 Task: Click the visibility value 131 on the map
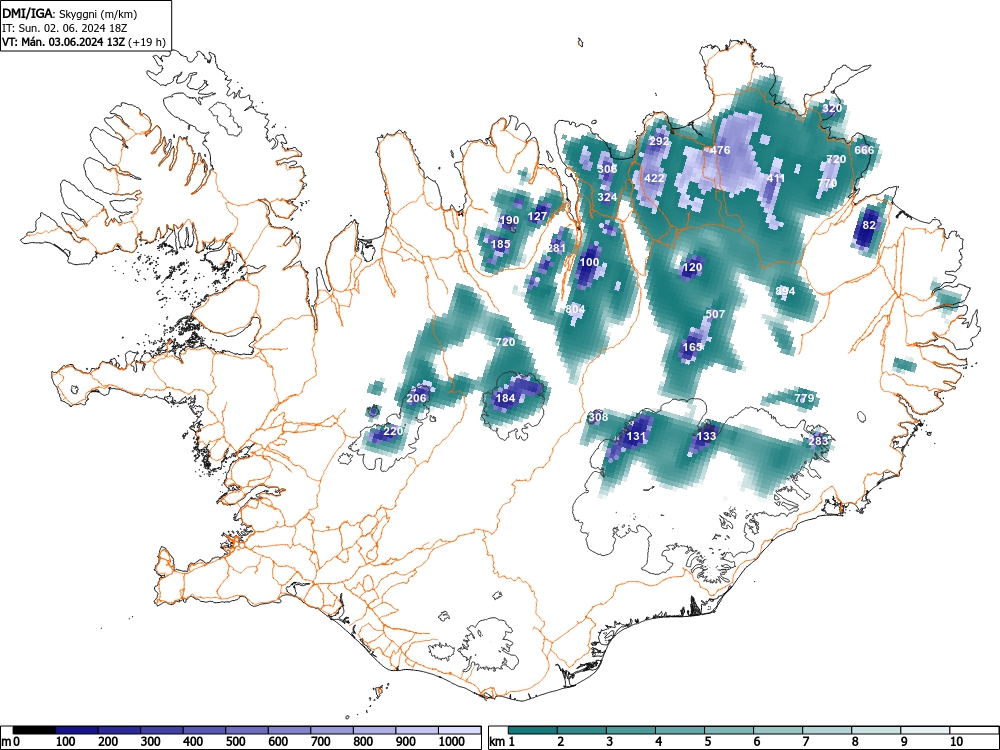pyautogui.click(x=636, y=436)
